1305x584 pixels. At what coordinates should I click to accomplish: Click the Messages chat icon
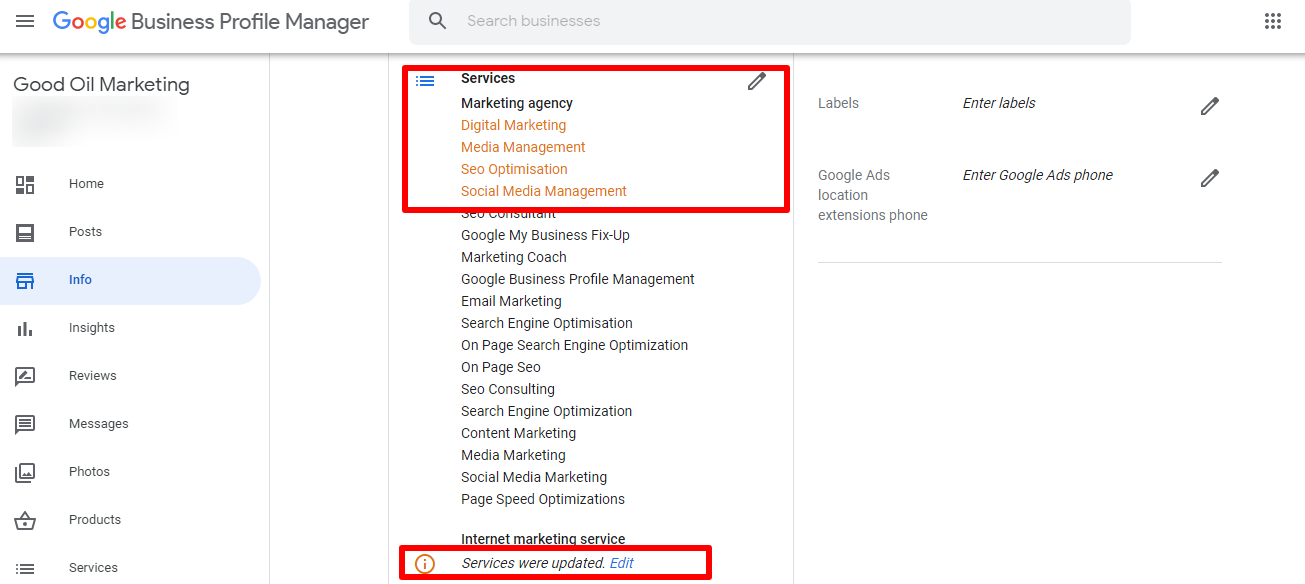click(x=25, y=424)
